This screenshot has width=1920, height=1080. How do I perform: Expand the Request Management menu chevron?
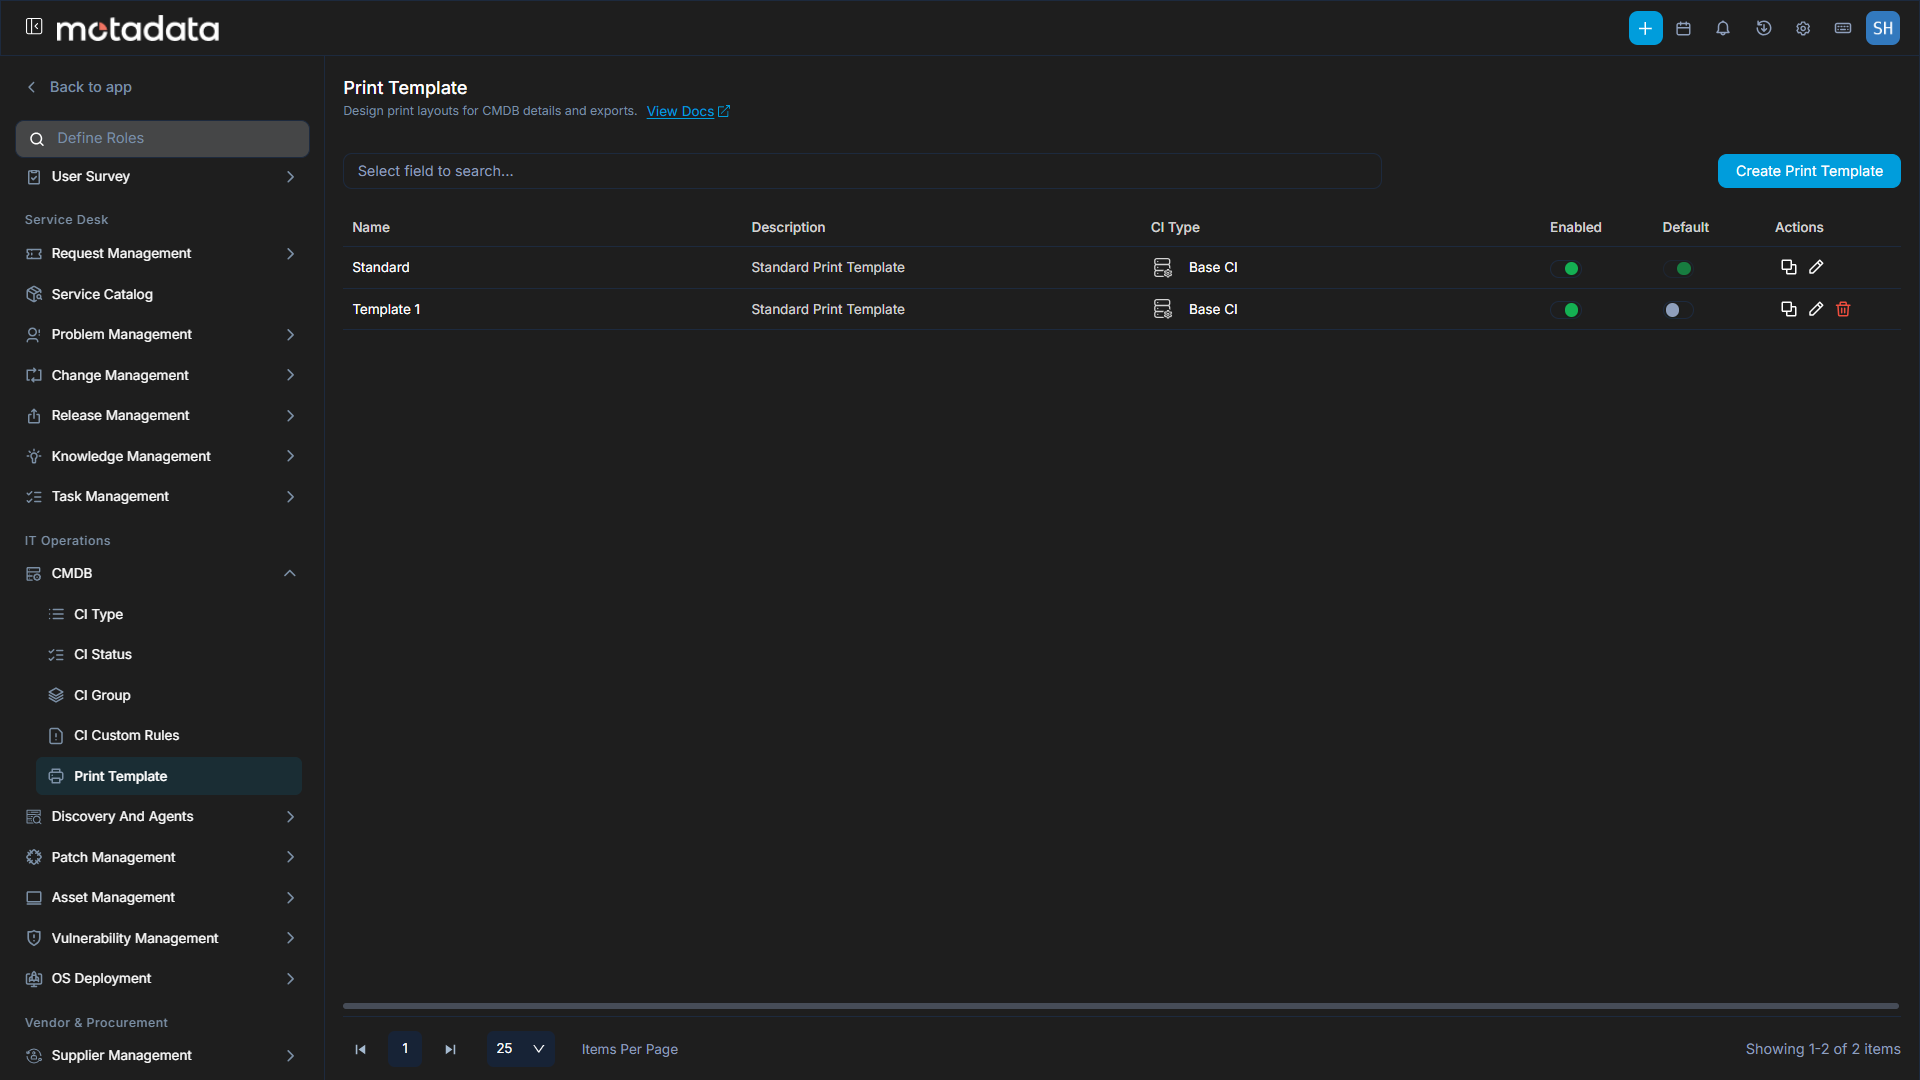click(x=290, y=254)
